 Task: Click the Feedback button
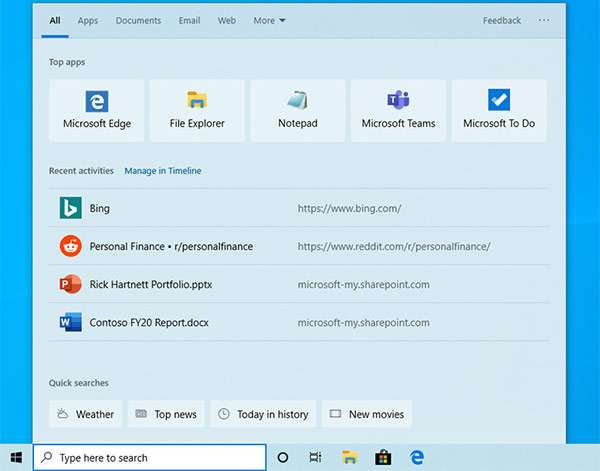coord(502,20)
